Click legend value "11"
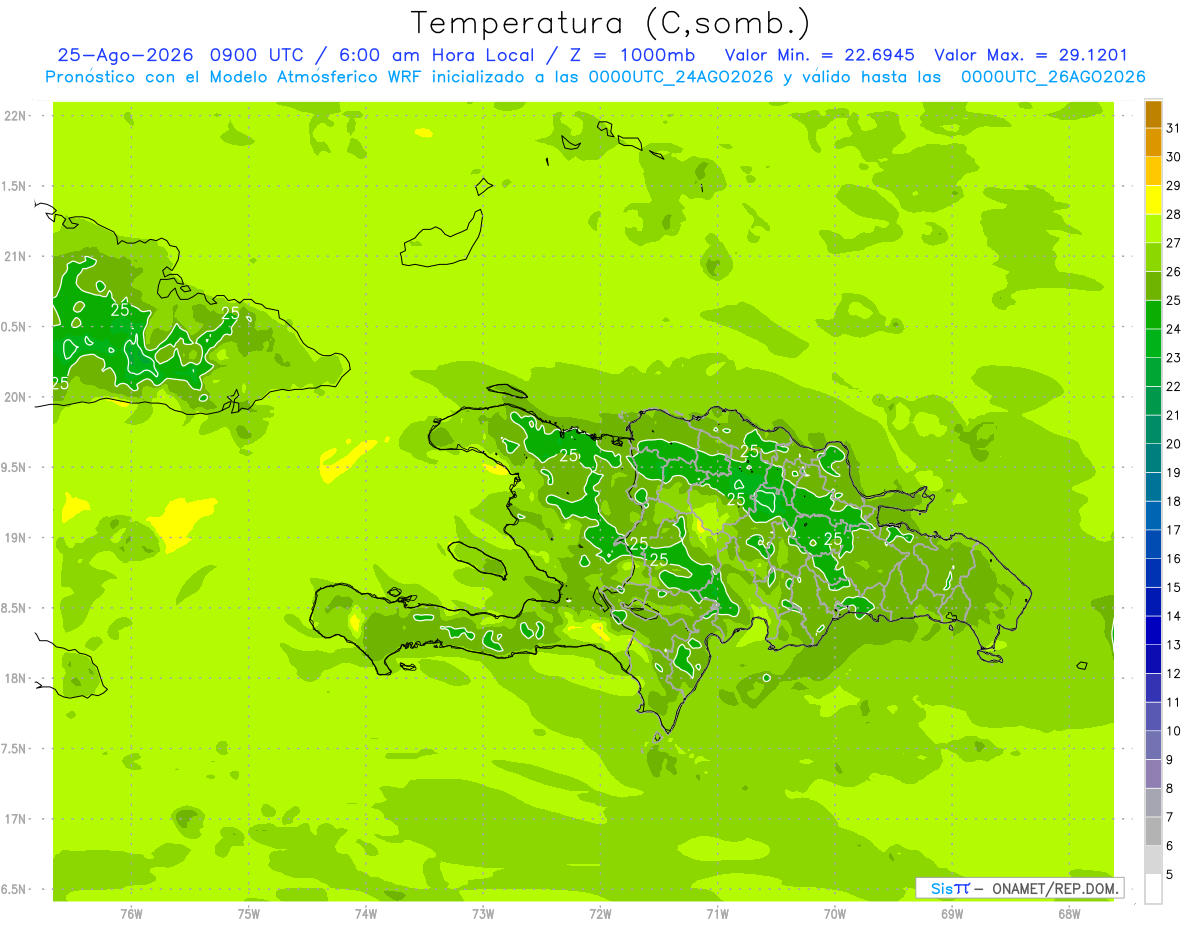Screen dimensions: 1200x927 (x=1174, y=702)
